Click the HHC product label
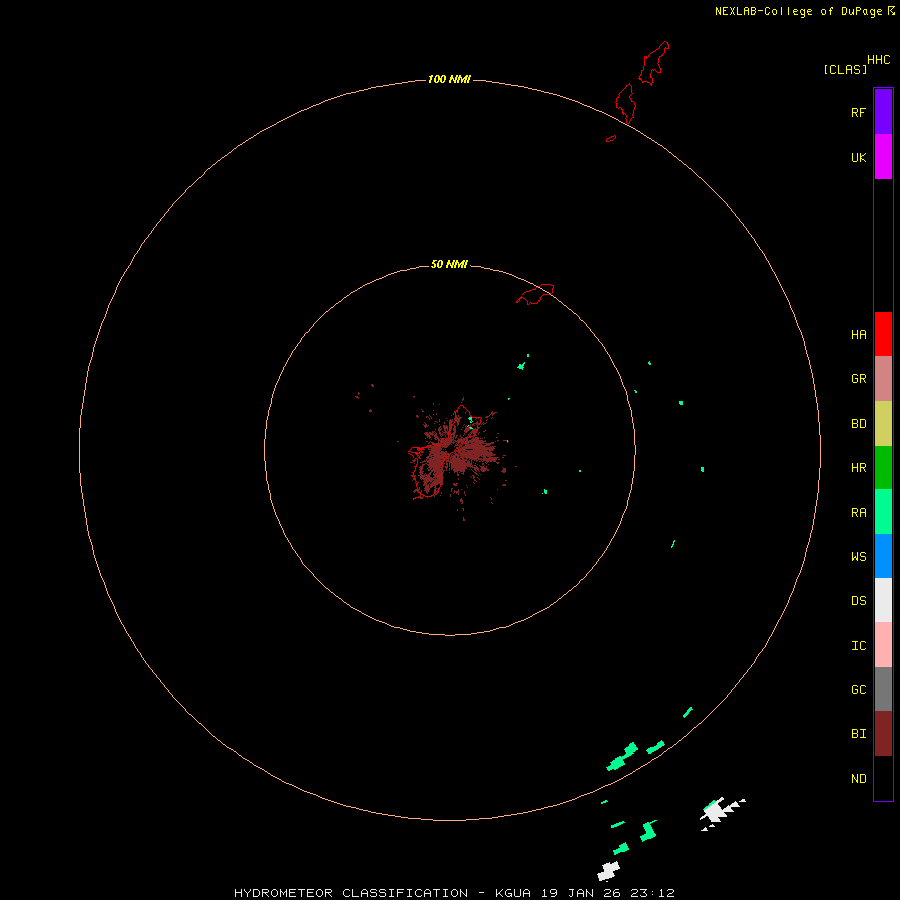The height and width of the screenshot is (900, 900). click(x=878, y=60)
